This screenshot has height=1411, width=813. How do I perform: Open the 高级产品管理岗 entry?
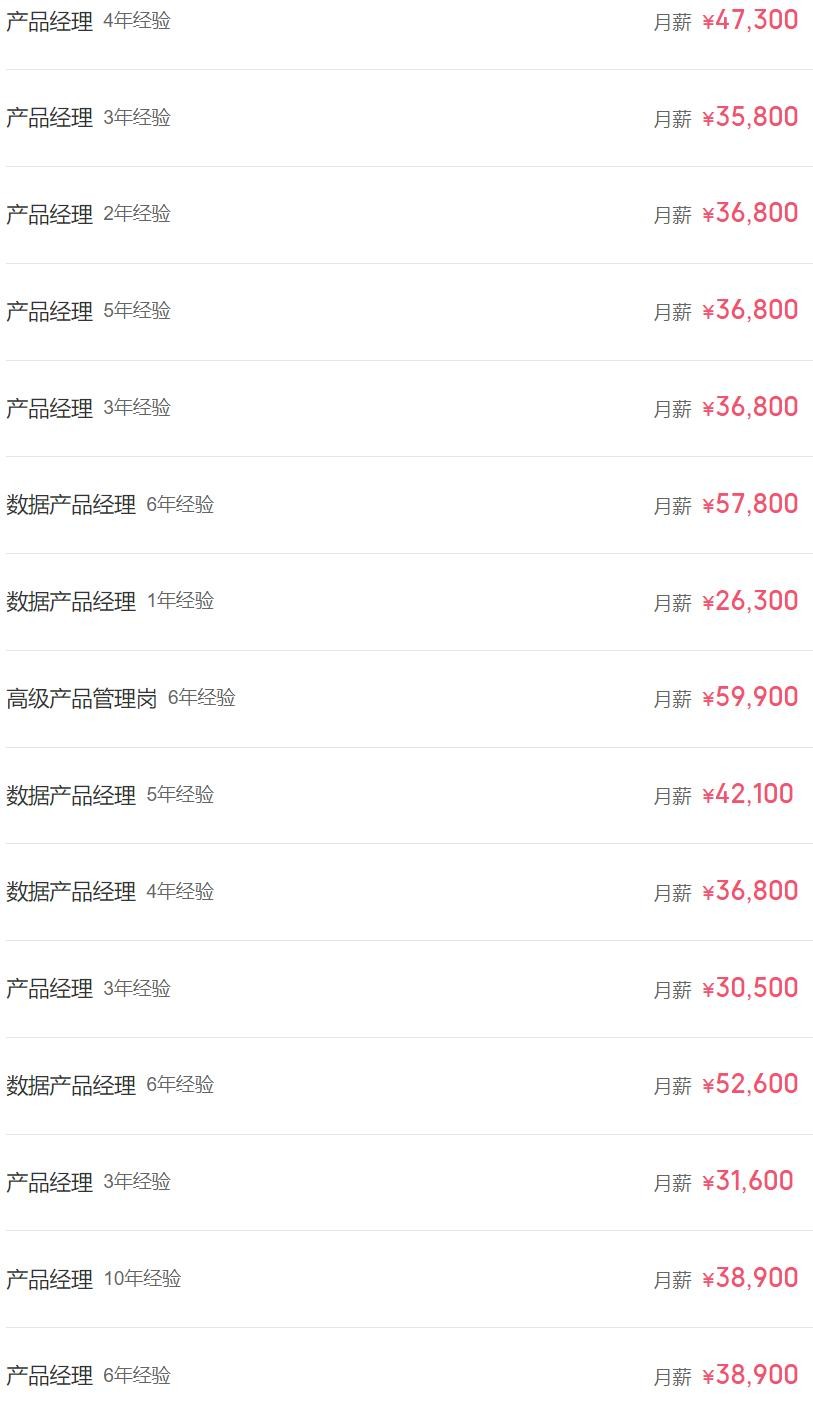(x=82, y=698)
